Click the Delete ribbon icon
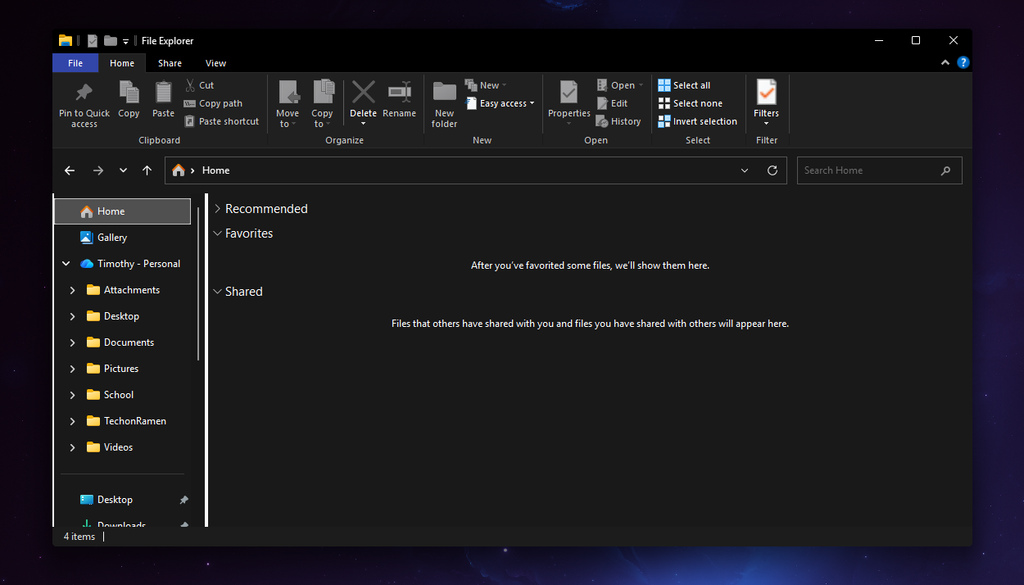The image size is (1024, 585). point(363,92)
